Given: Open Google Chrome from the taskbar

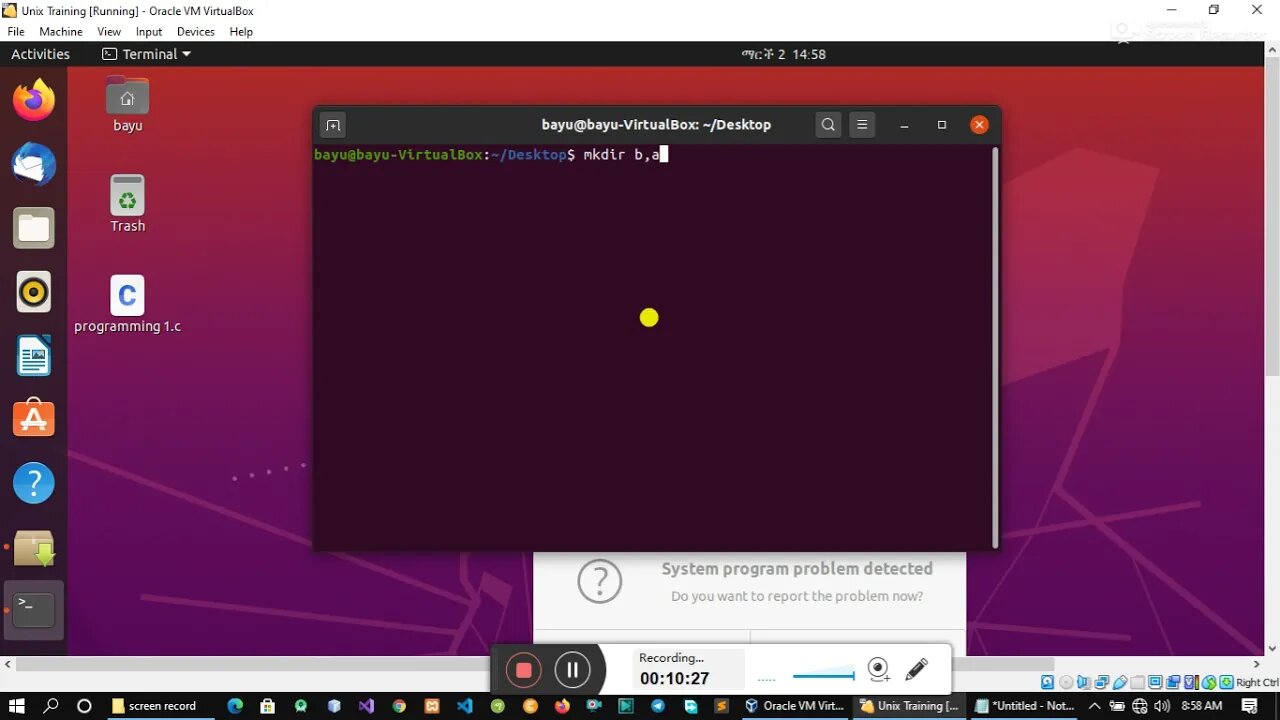Looking at the screenshot, I should [399, 706].
